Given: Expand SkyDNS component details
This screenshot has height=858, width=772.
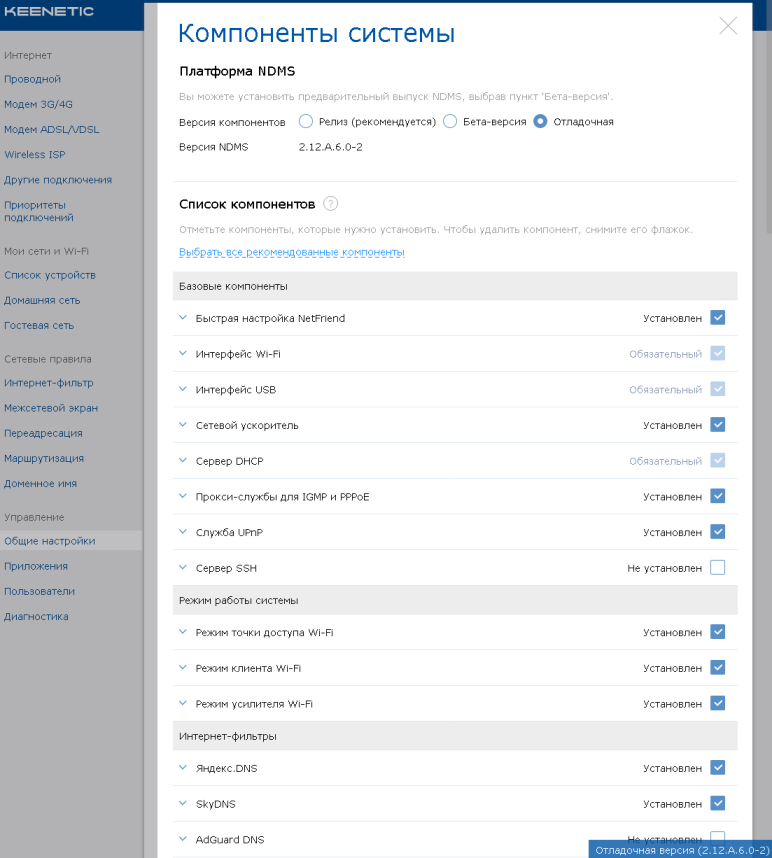Looking at the screenshot, I should click(x=183, y=803).
